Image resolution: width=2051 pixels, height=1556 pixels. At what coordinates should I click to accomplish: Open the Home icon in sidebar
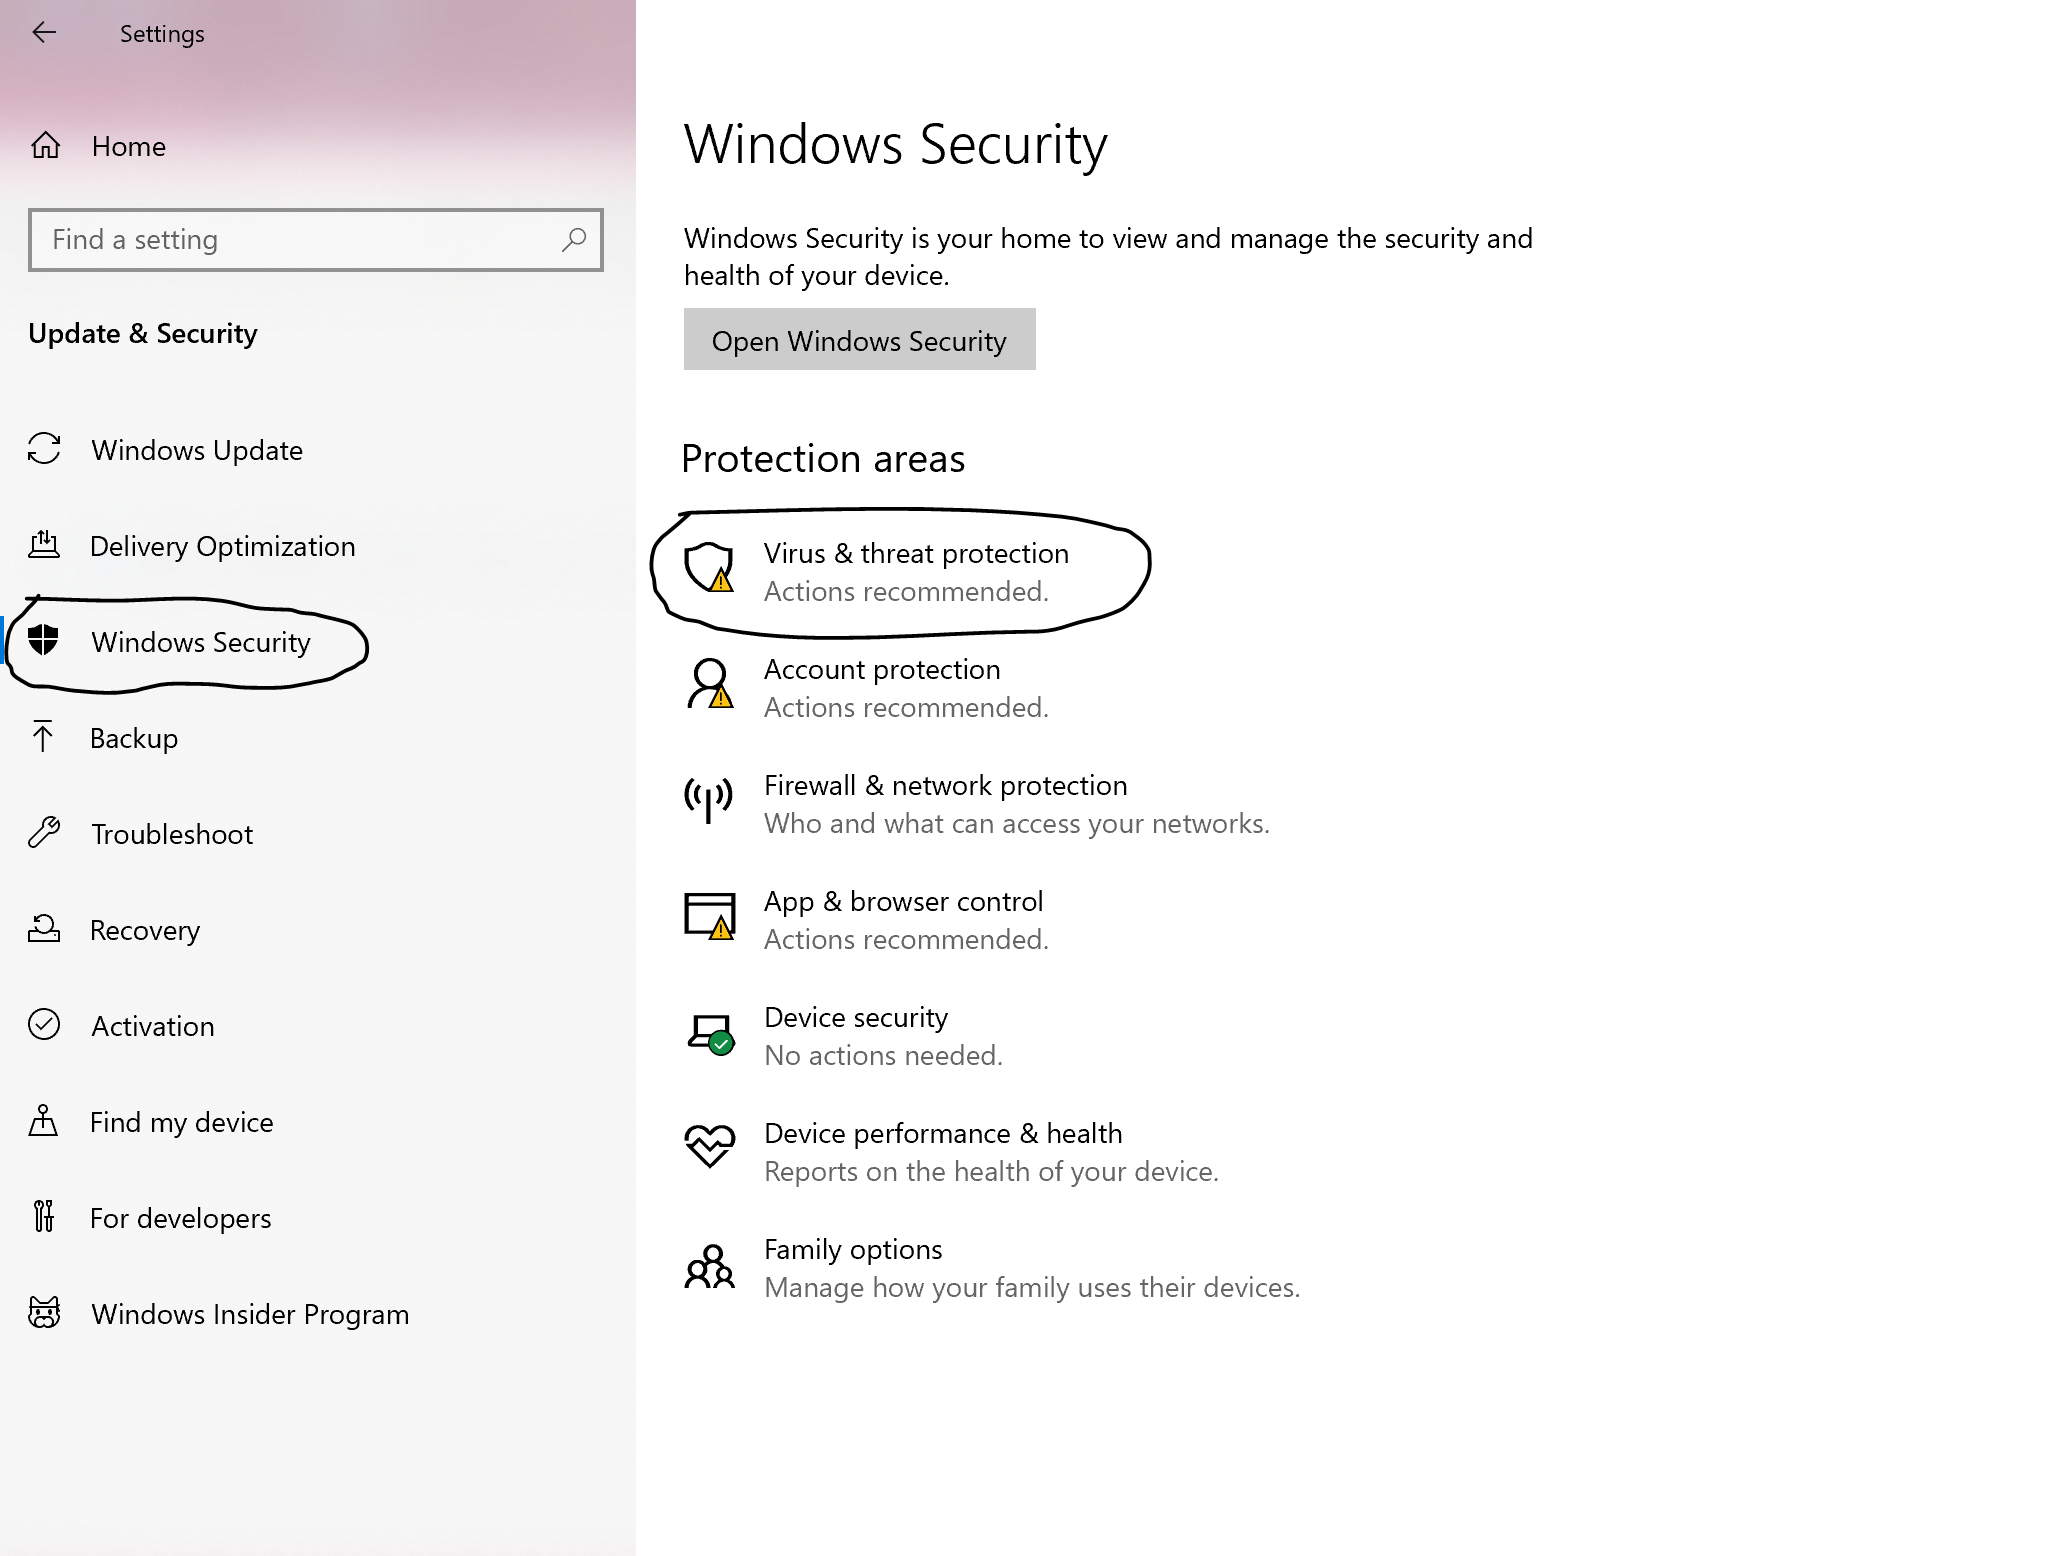(45, 146)
